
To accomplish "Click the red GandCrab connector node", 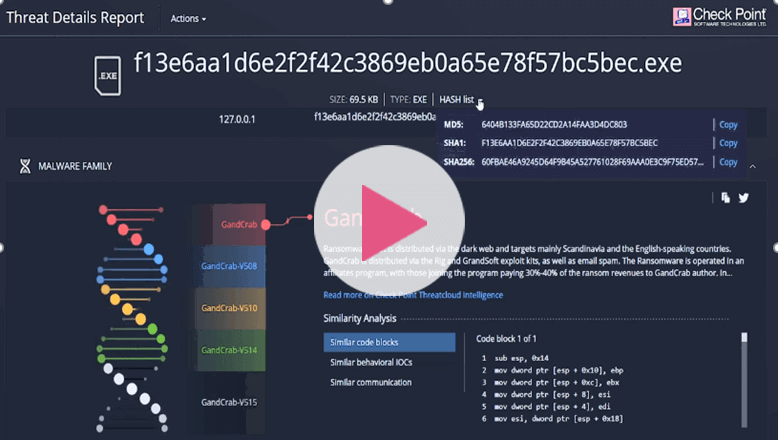I will coord(265,225).
